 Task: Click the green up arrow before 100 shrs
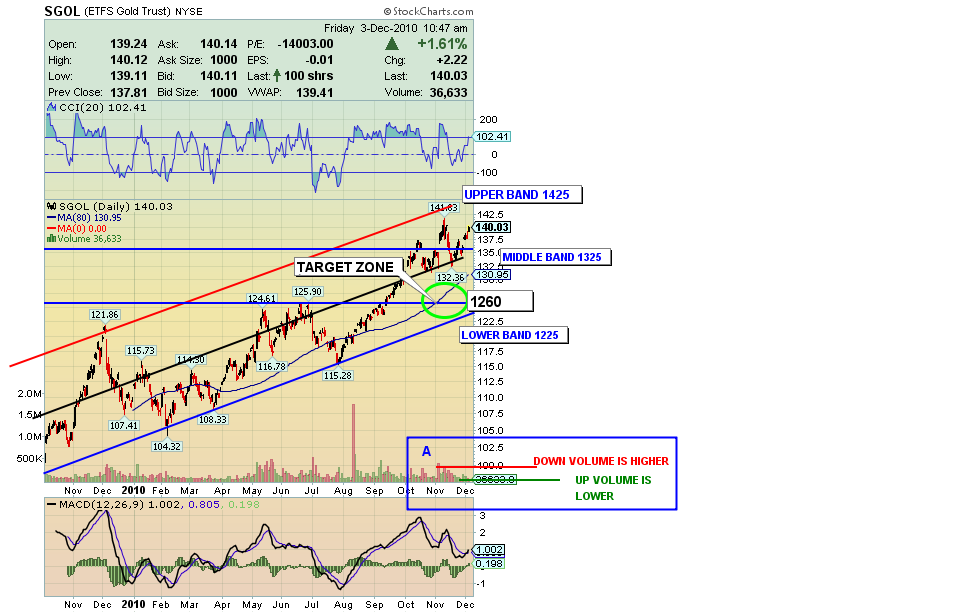pyautogui.click(x=277, y=76)
